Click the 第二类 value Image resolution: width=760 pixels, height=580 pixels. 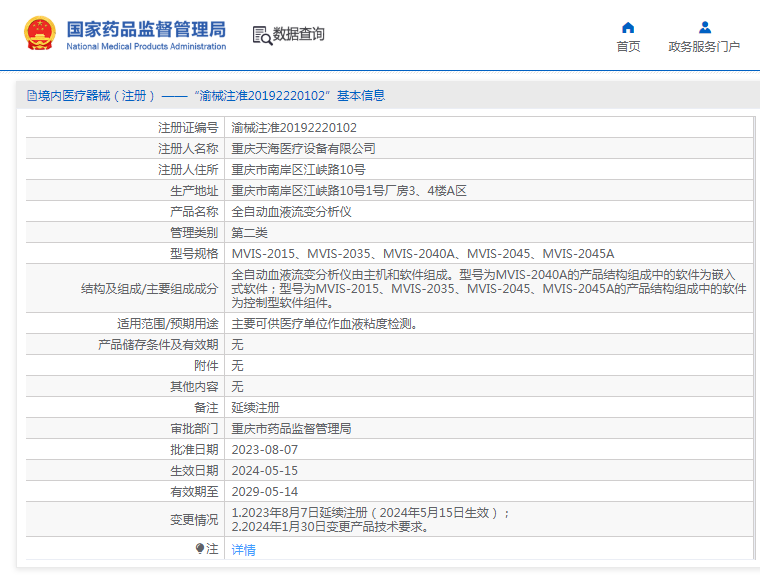(249, 233)
